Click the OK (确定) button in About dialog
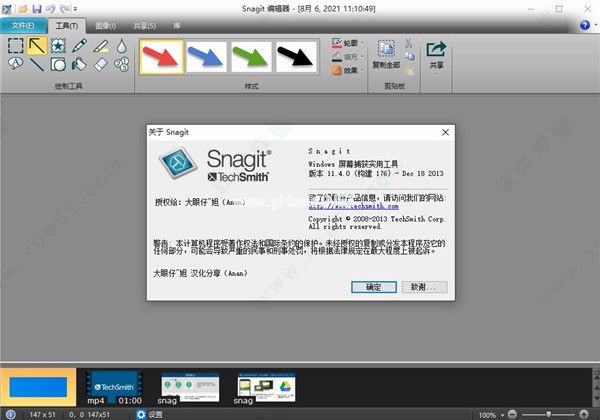The width and height of the screenshot is (600, 420). coord(373,287)
